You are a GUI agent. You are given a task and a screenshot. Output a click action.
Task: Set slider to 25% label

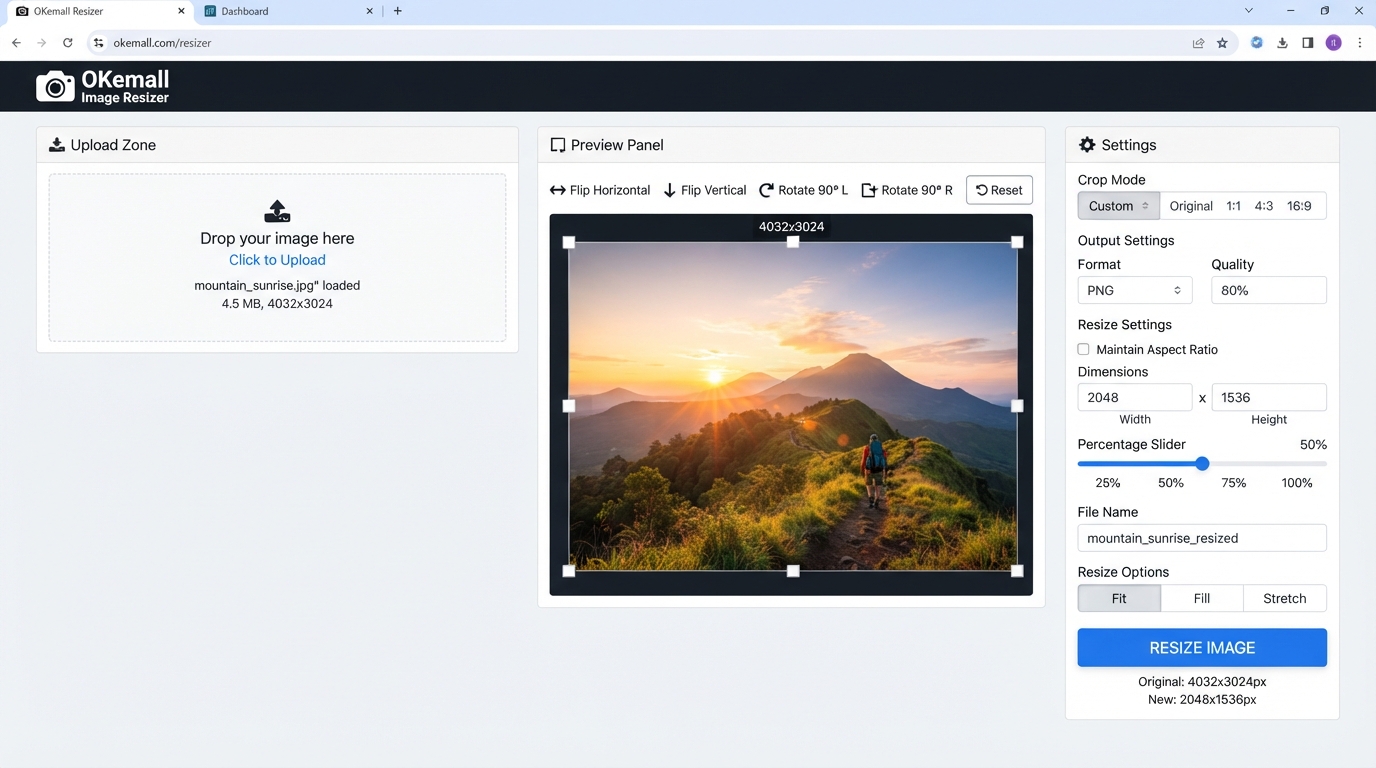click(1108, 483)
